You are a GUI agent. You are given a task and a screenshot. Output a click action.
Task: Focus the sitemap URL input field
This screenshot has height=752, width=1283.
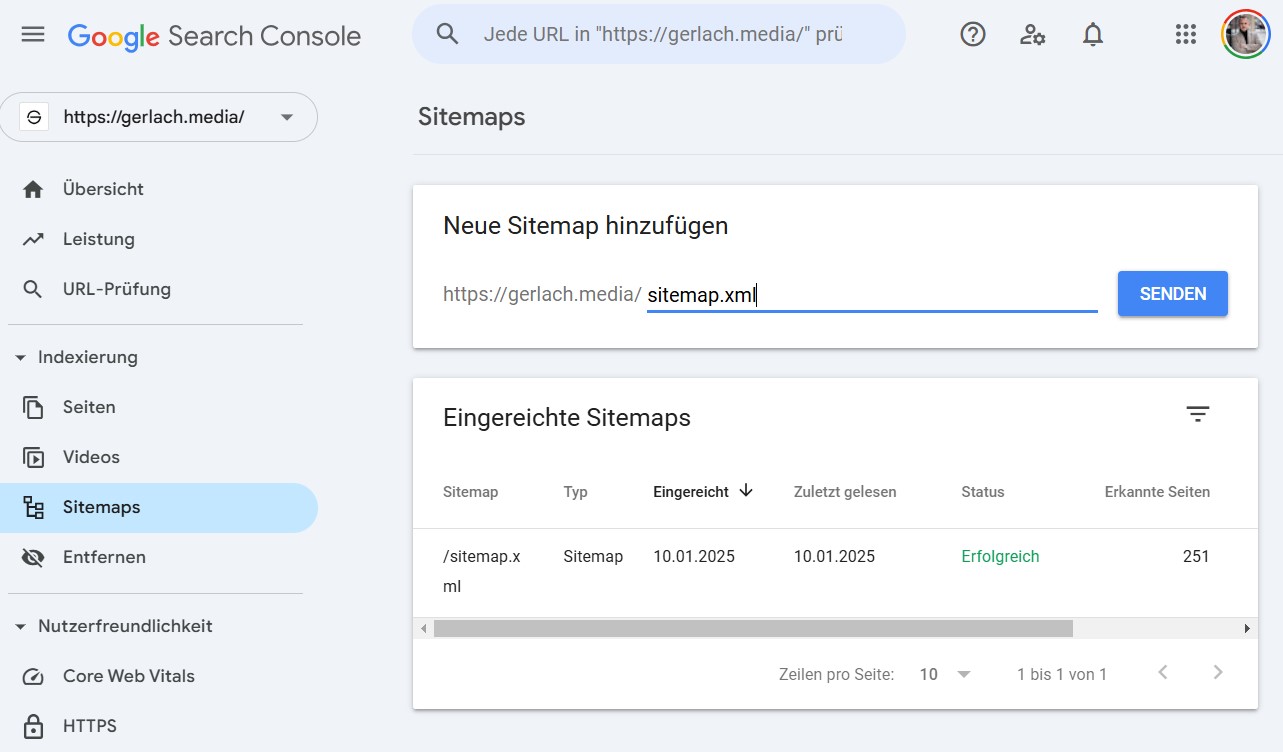[870, 295]
